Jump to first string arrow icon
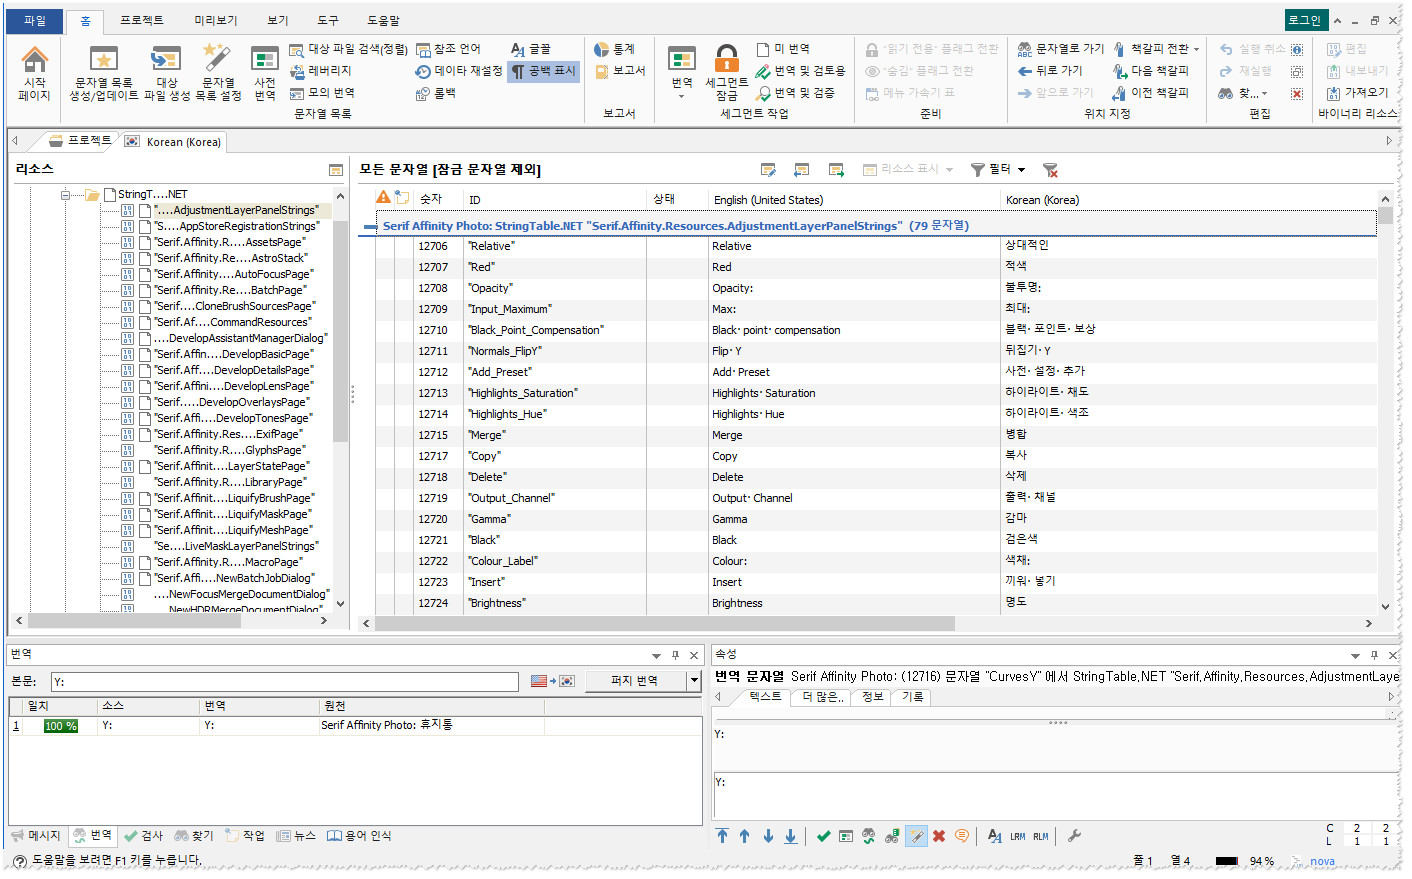This screenshot has width=1412, height=879. (722, 836)
